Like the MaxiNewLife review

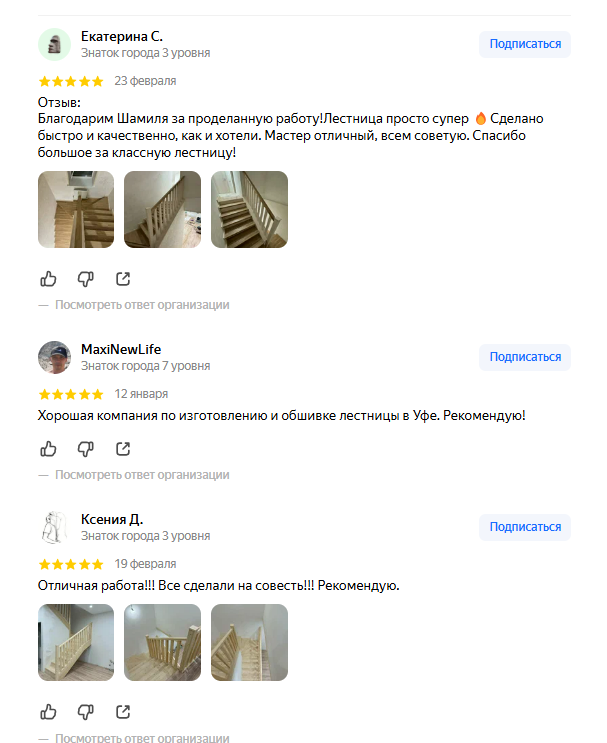(x=48, y=448)
